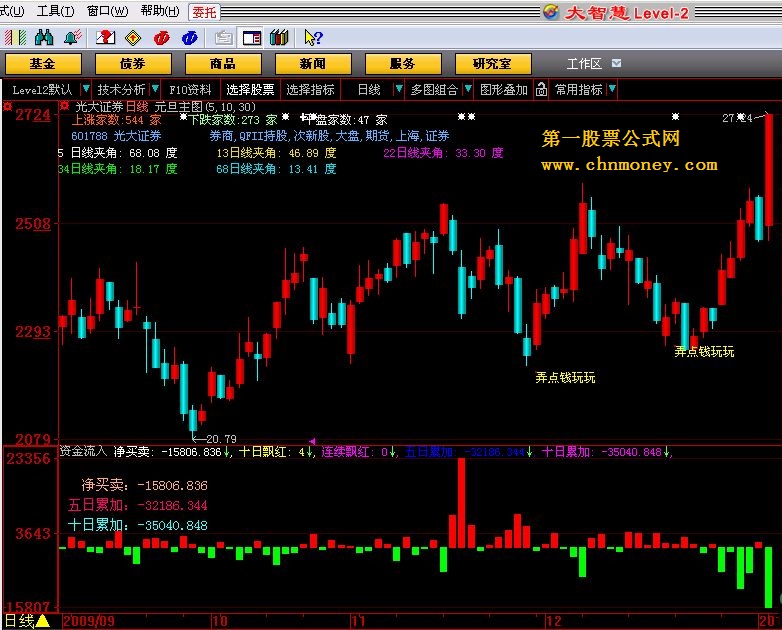Click the 20.79 low price label
The height and width of the screenshot is (630, 782).
point(221,439)
